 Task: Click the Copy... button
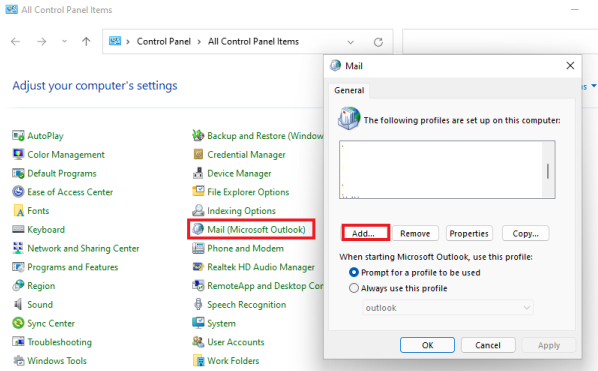[526, 233]
